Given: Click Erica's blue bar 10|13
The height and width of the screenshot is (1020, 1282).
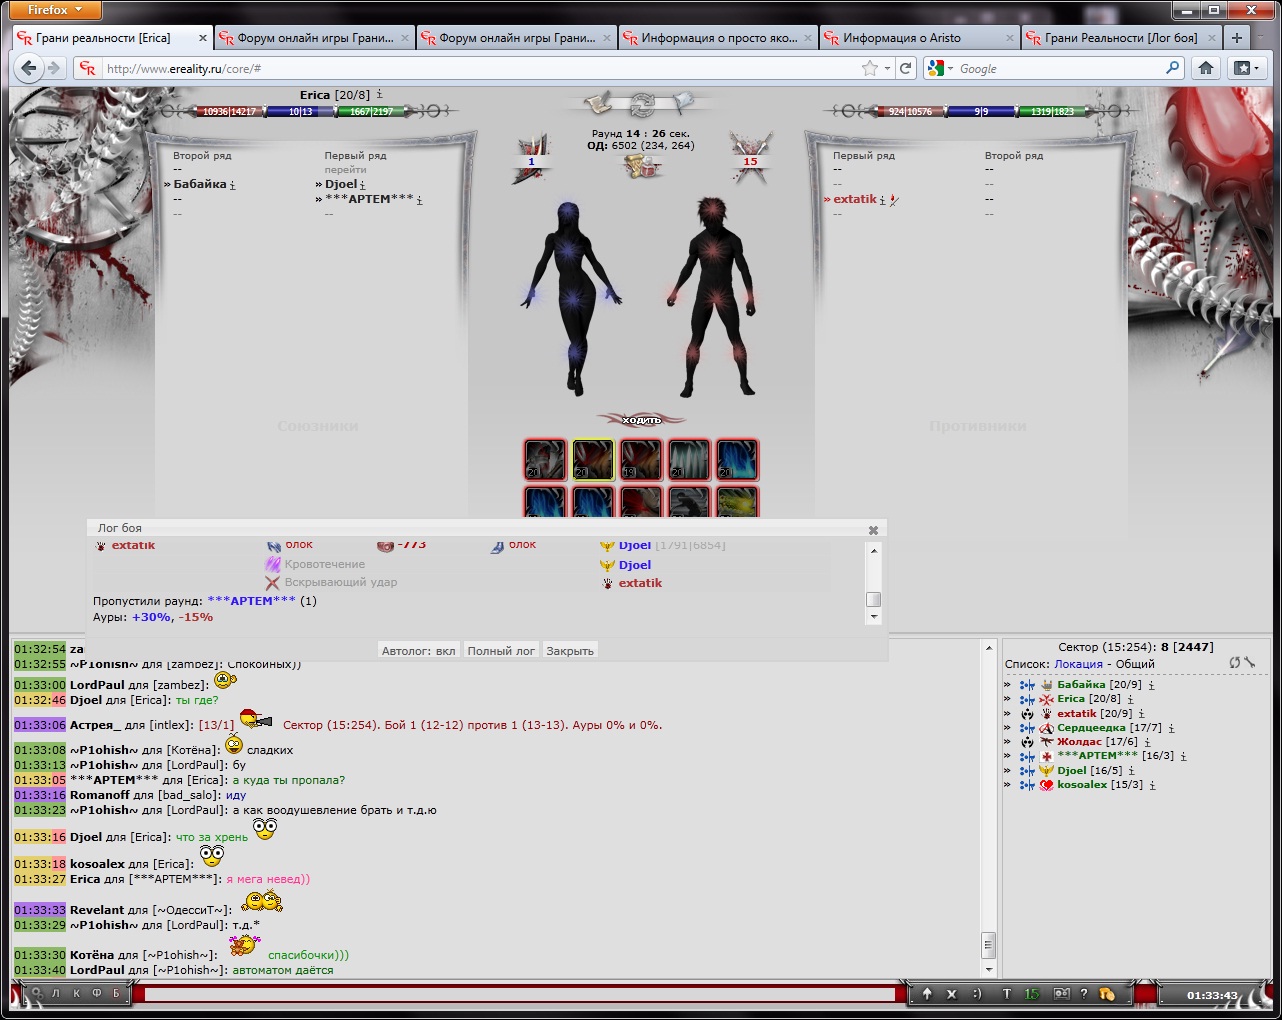Looking at the screenshot, I should coord(300,112).
